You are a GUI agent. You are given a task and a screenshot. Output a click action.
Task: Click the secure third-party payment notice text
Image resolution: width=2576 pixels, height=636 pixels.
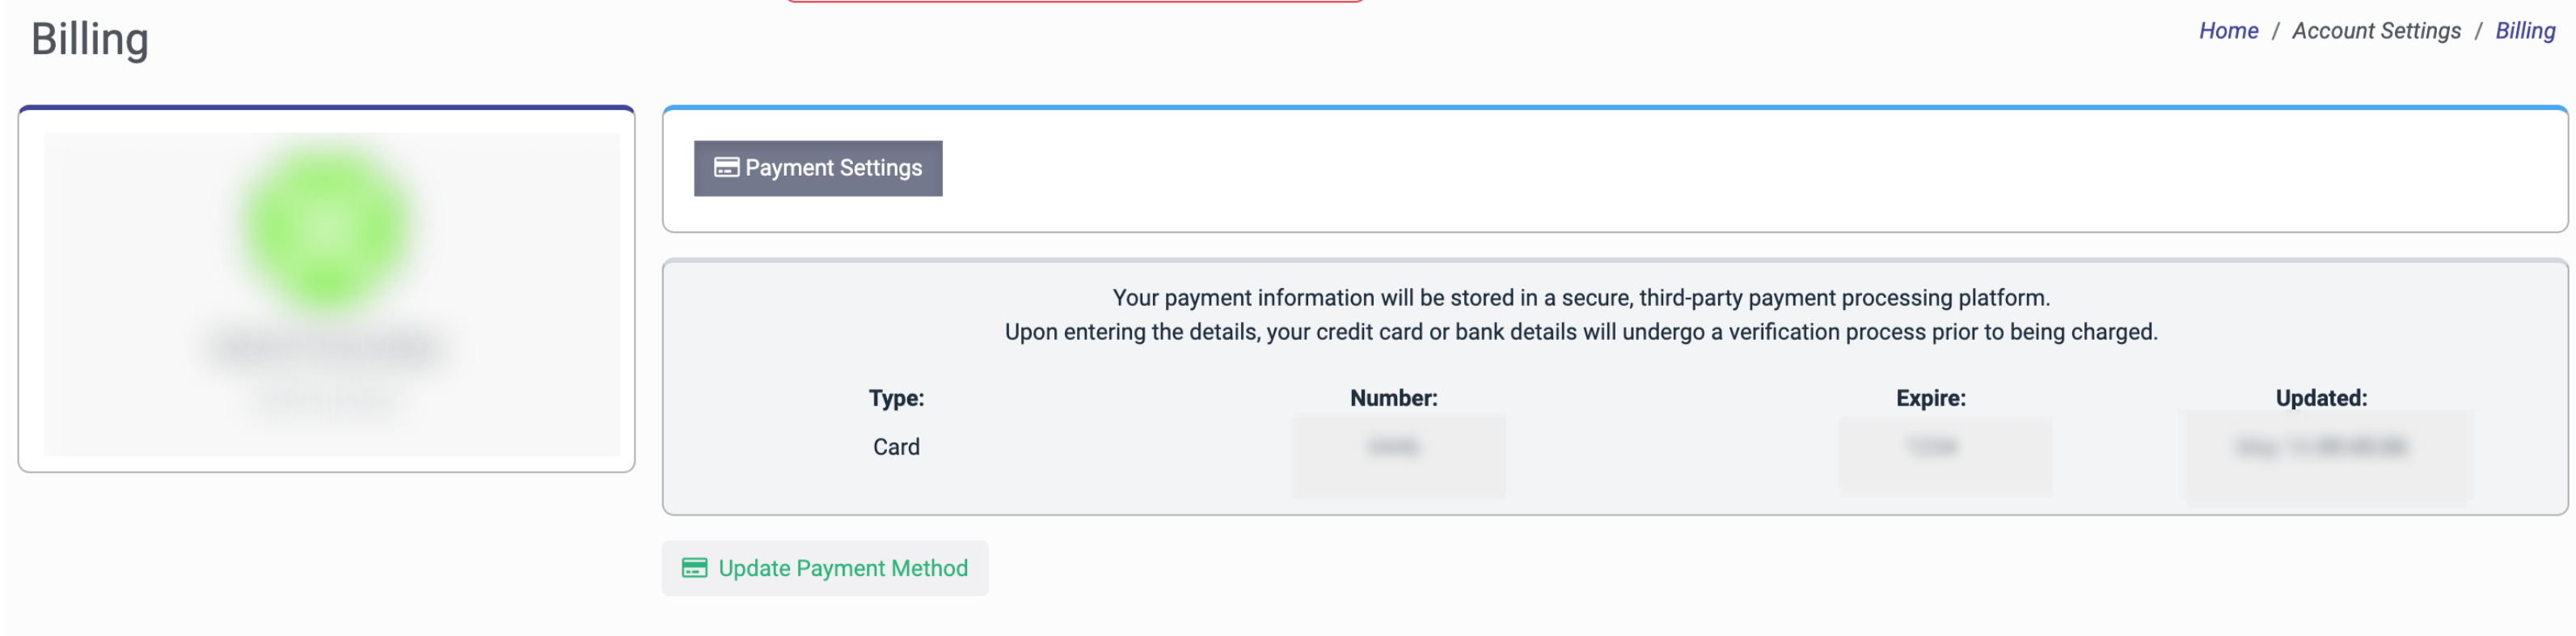1580,298
